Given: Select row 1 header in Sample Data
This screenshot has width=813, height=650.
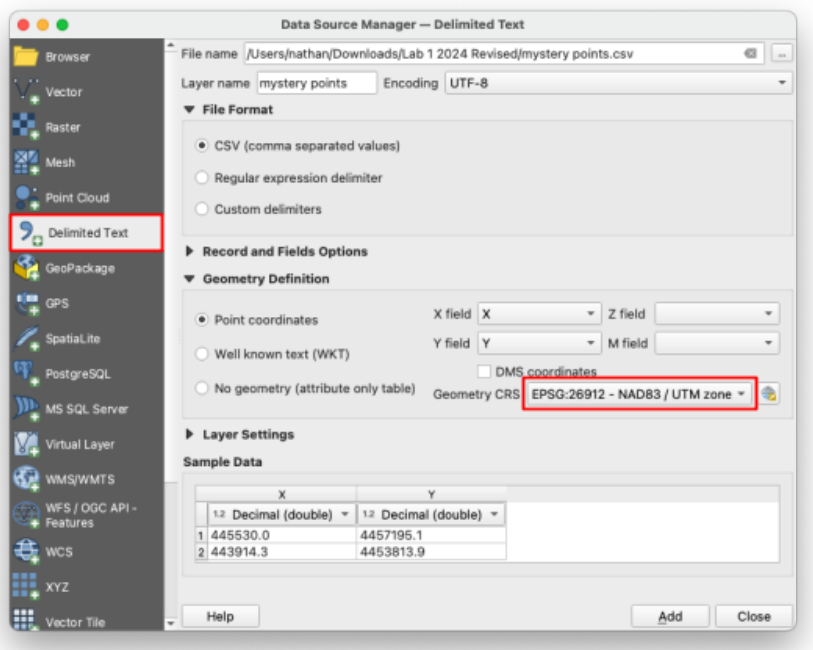Looking at the screenshot, I should [x=201, y=535].
